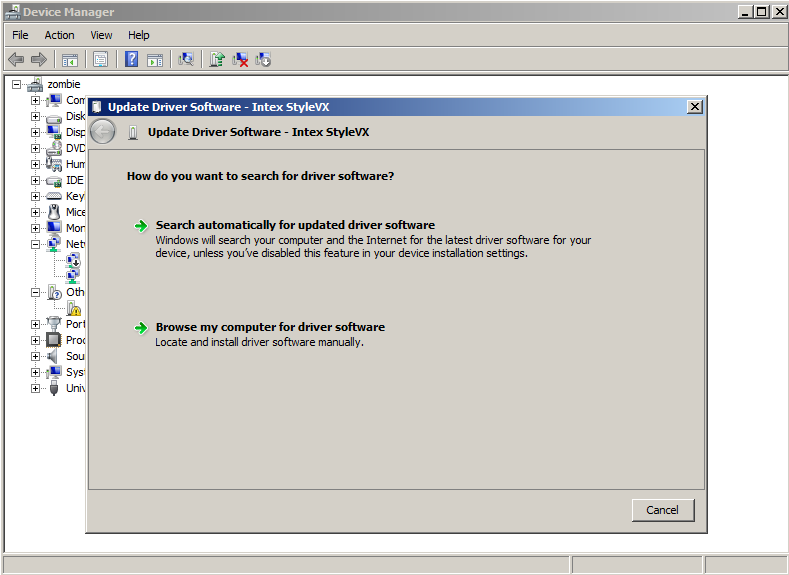Screen dimensions: 789x575
Task: Select the zombie computer root icon
Action: click(x=35, y=84)
